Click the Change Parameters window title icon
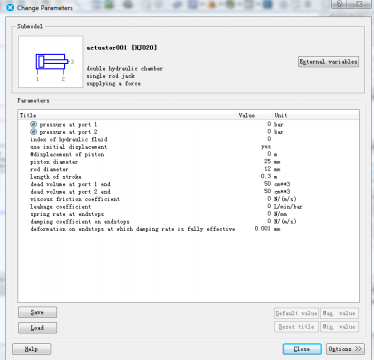This screenshot has height=360, width=374. click(10, 7)
